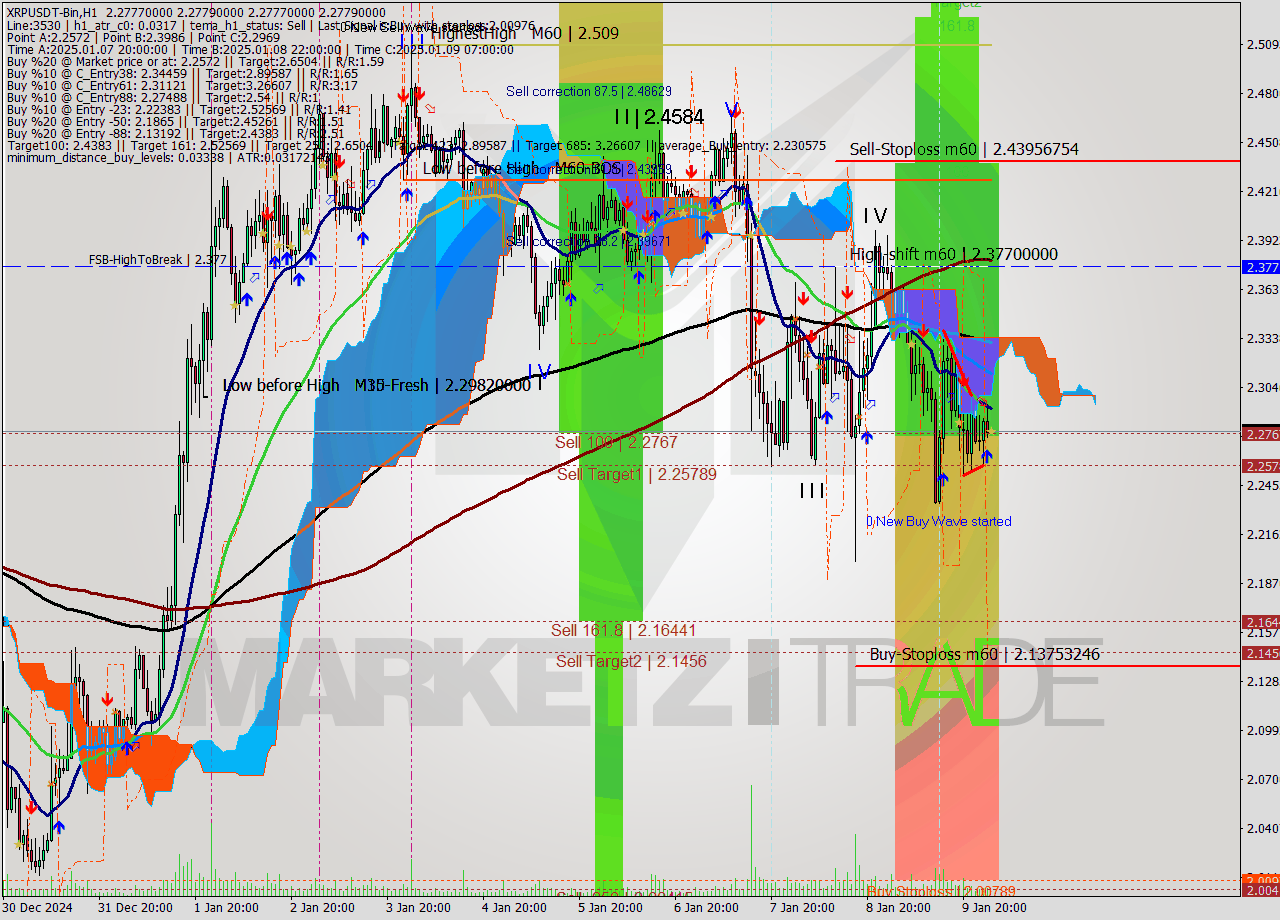
Task: Click the red 2.276 price tag on axis
Action: pos(1260,434)
